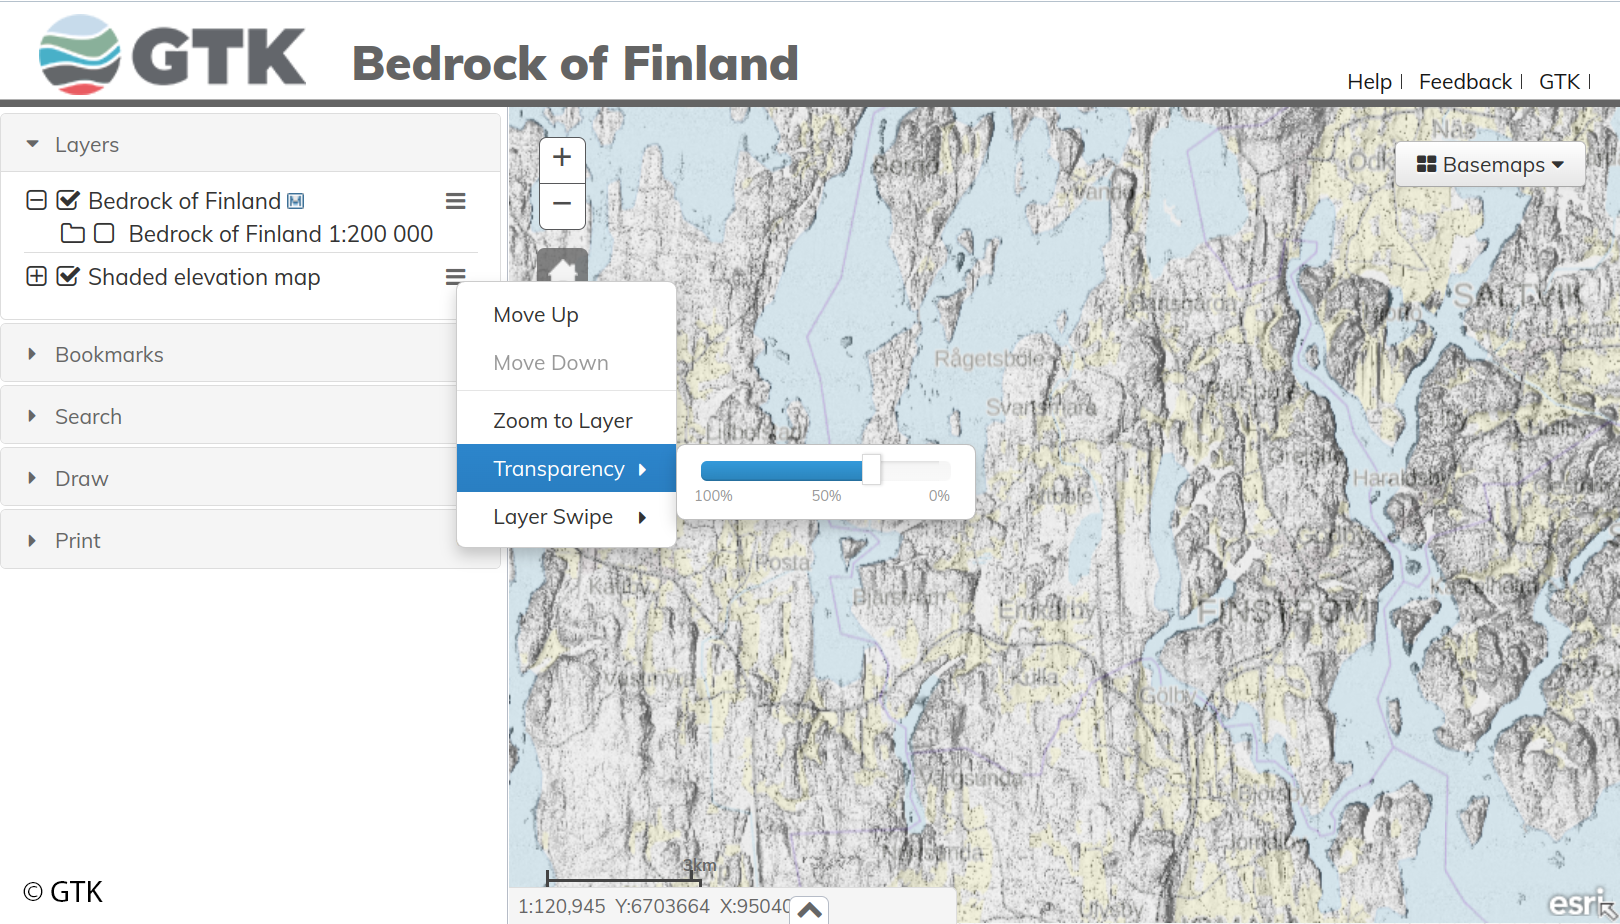Collapse the Bedrock of Finland layer group
Image resolution: width=1620 pixels, height=924 pixels.
36,201
